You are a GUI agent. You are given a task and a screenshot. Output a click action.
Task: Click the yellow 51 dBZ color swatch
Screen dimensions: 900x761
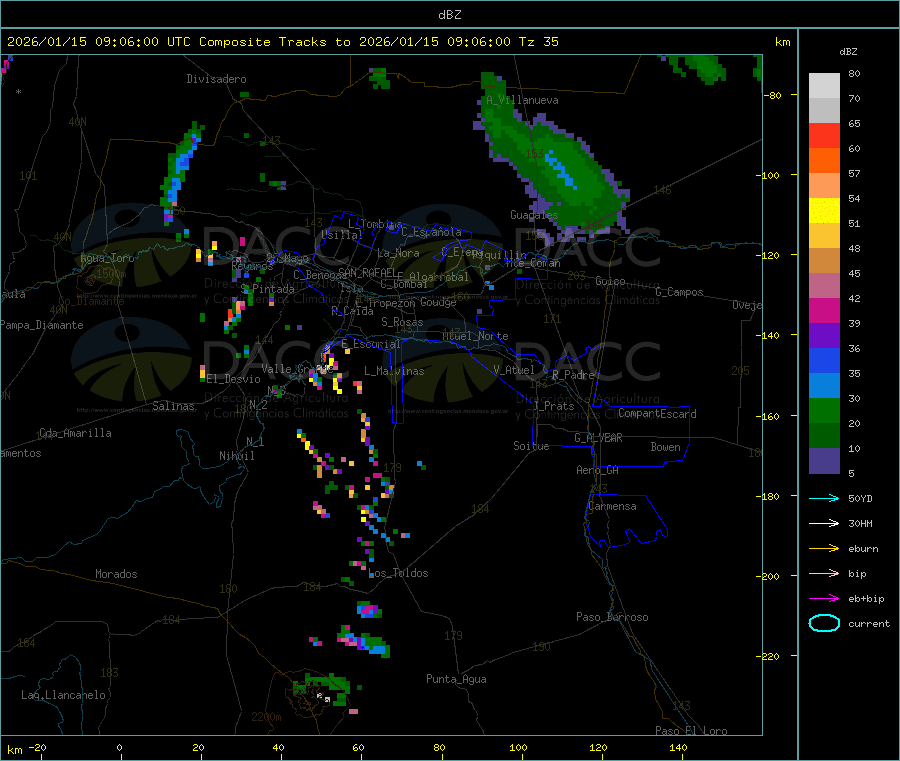(824, 211)
